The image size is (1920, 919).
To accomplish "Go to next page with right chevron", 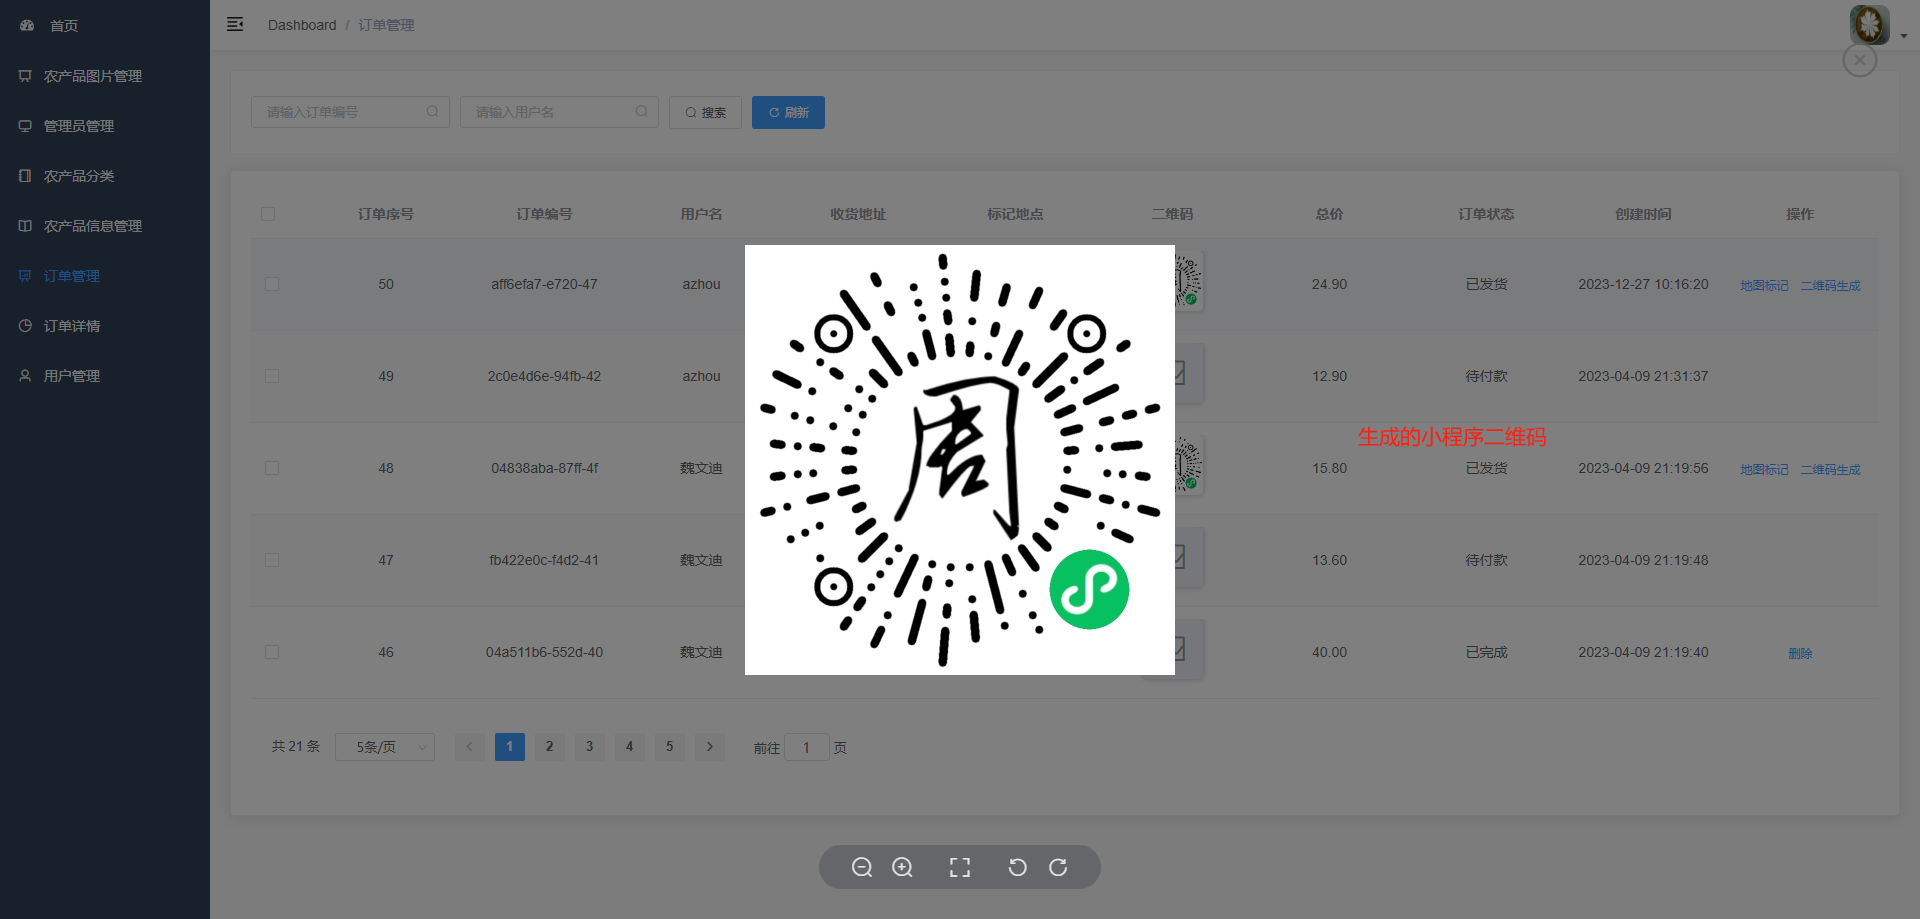I will click(x=710, y=747).
